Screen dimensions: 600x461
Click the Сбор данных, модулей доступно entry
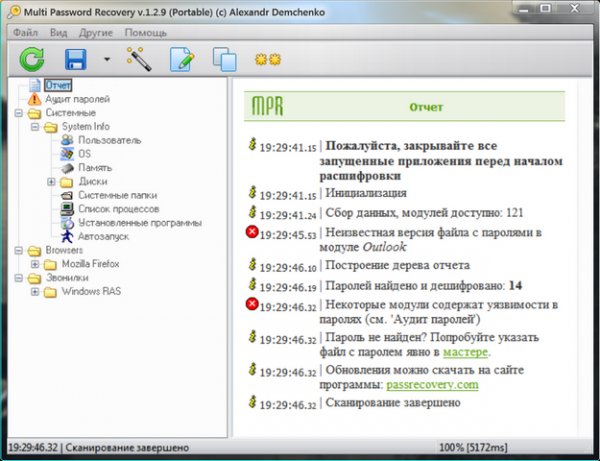(x=424, y=213)
